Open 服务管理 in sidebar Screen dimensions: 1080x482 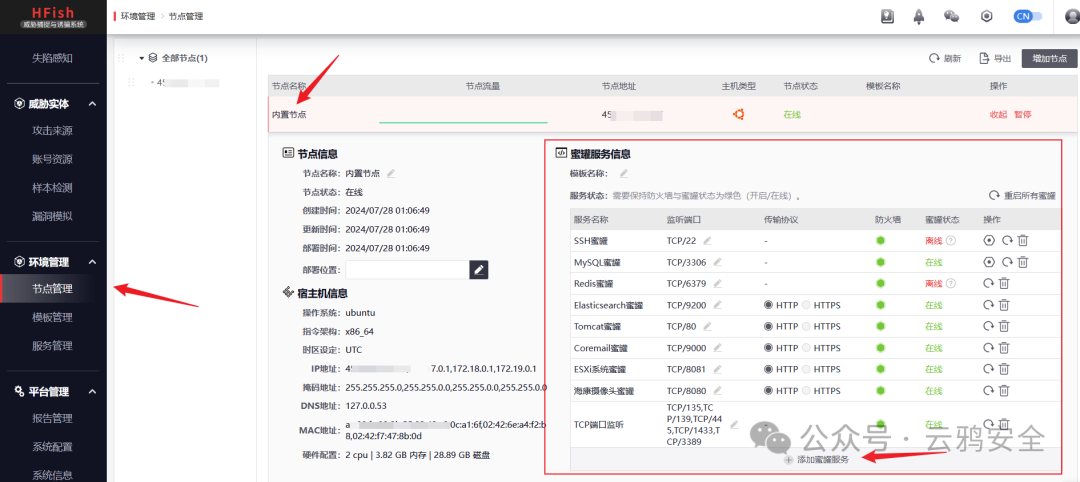pyautogui.click(x=52, y=346)
